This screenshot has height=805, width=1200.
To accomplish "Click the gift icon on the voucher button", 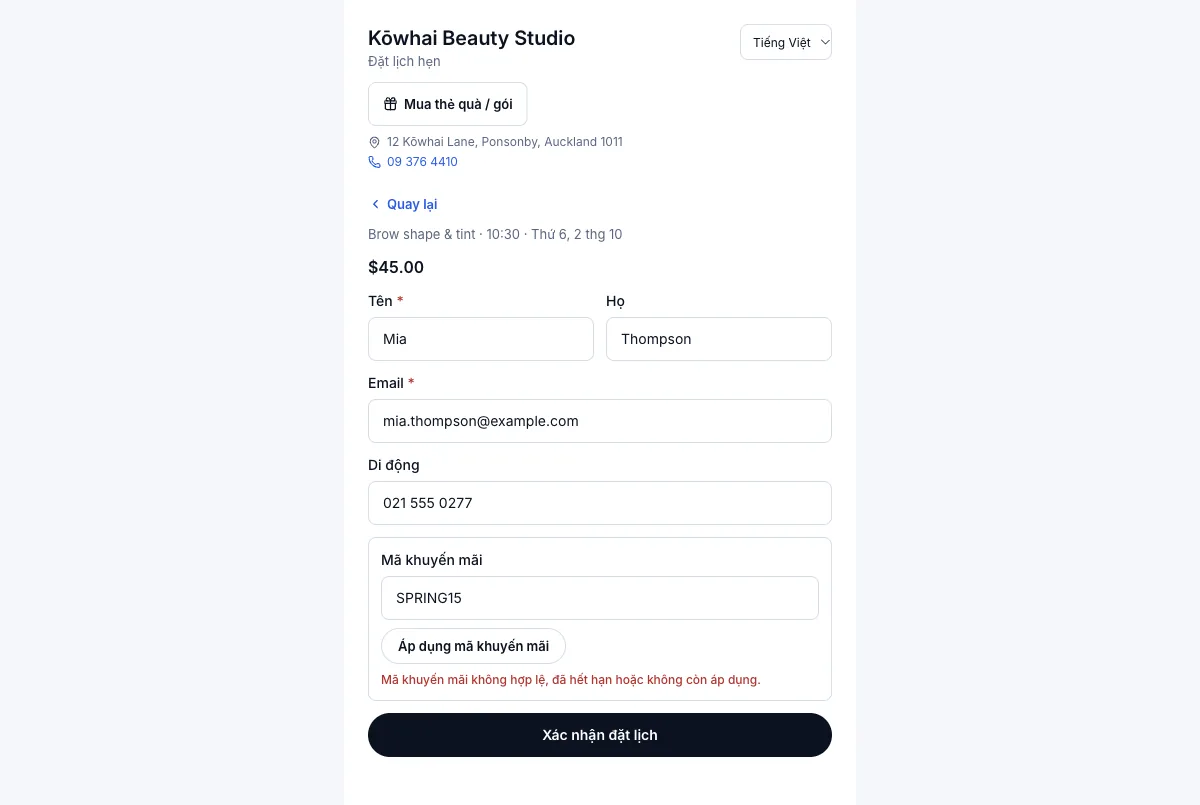I will click(x=391, y=104).
